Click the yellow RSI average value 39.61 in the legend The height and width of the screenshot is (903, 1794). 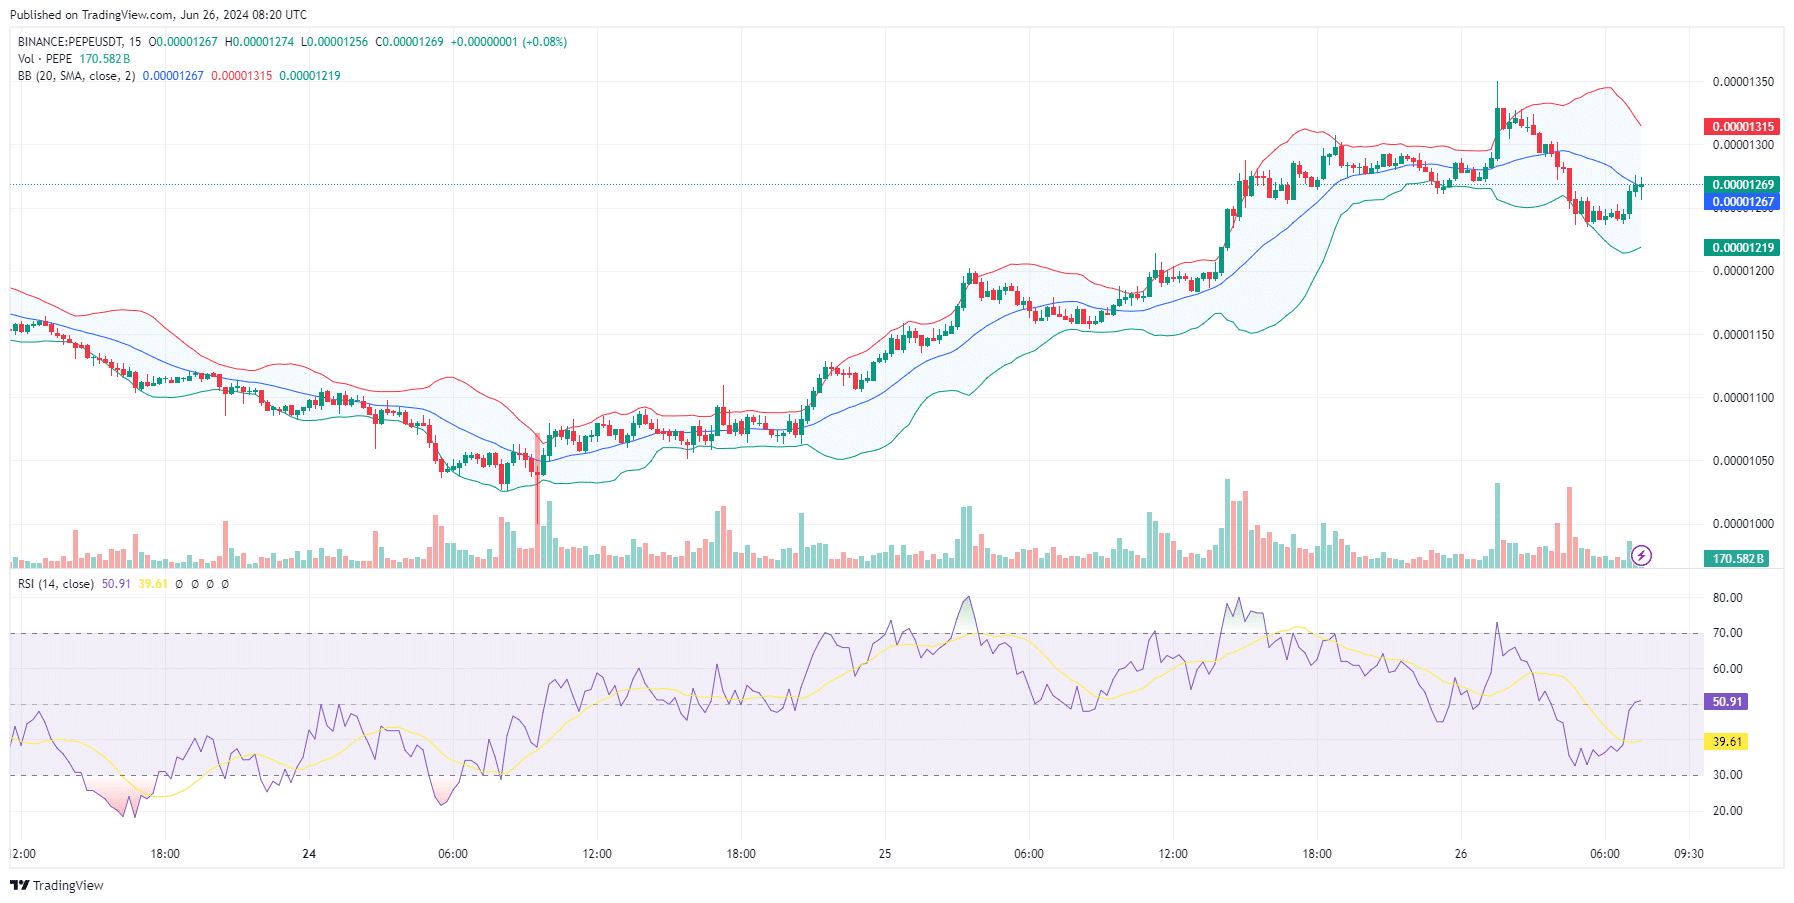[x=153, y=584]
